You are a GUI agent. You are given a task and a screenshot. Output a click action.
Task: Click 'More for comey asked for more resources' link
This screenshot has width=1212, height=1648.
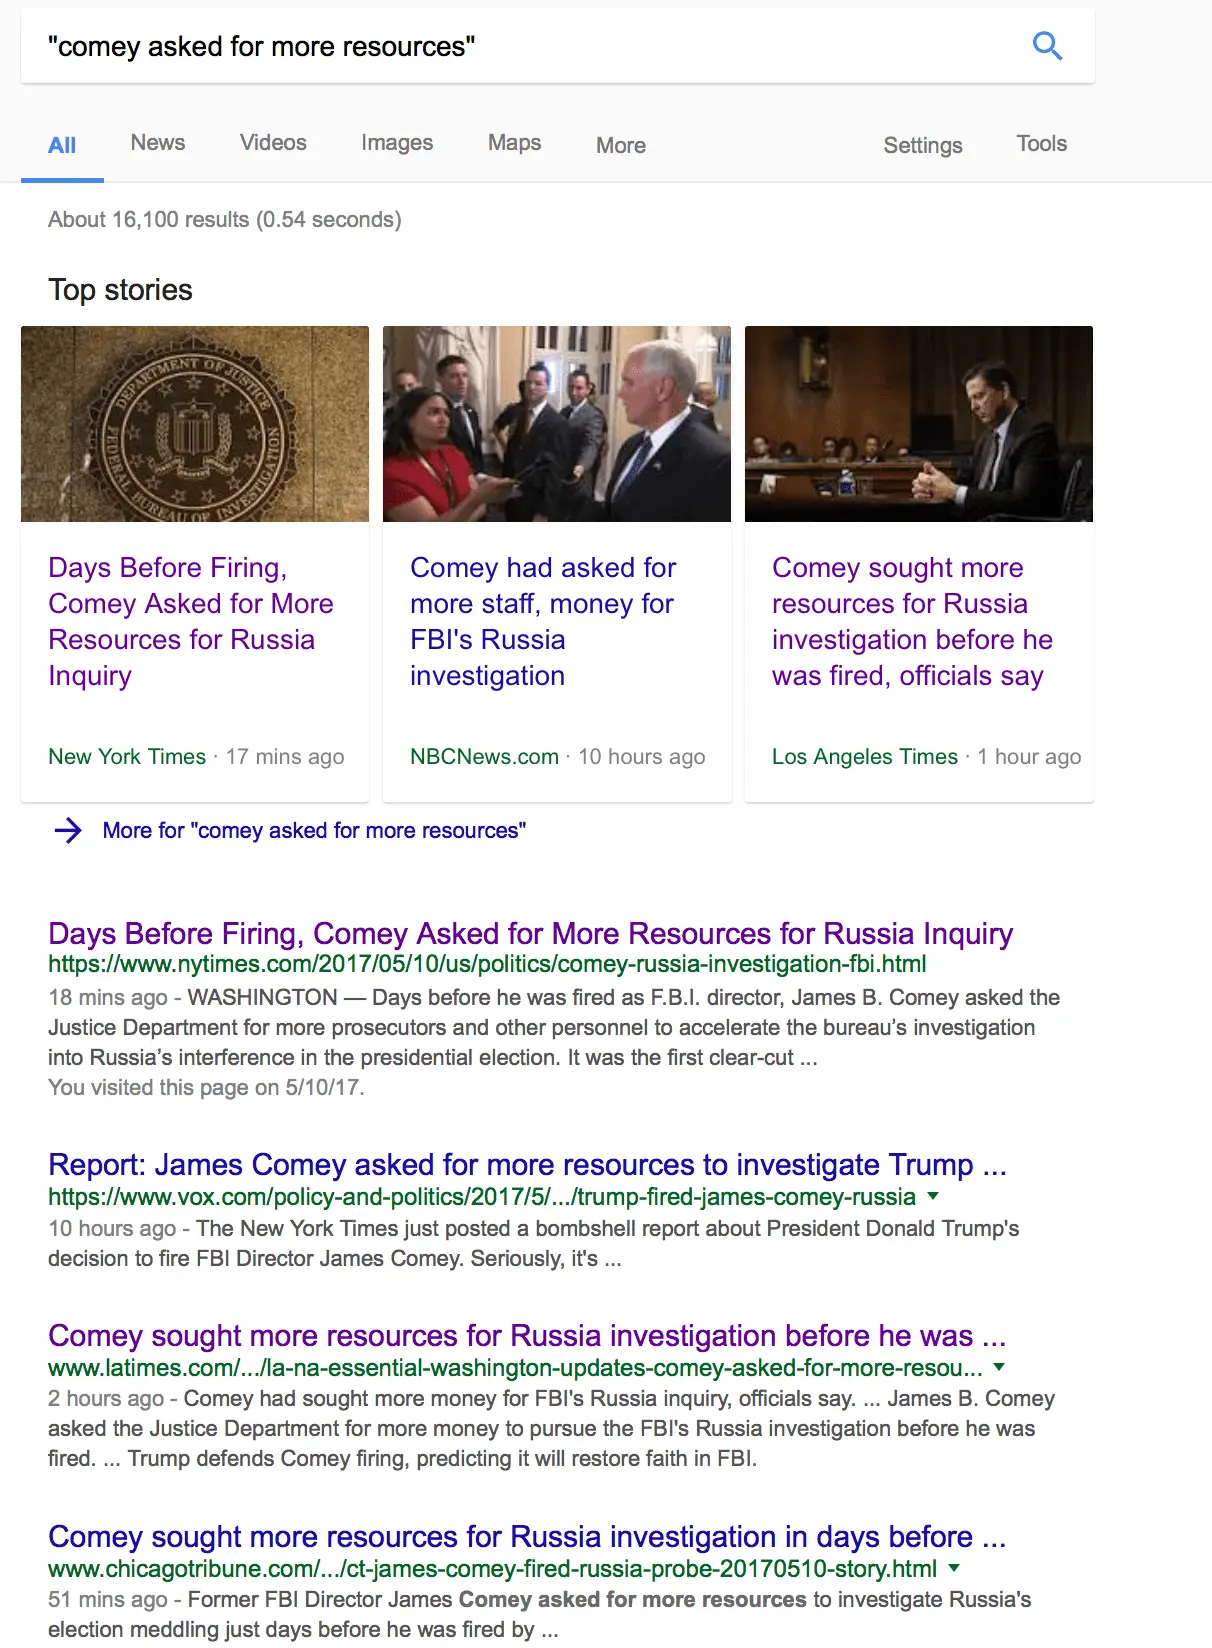(x=314, y=831)
